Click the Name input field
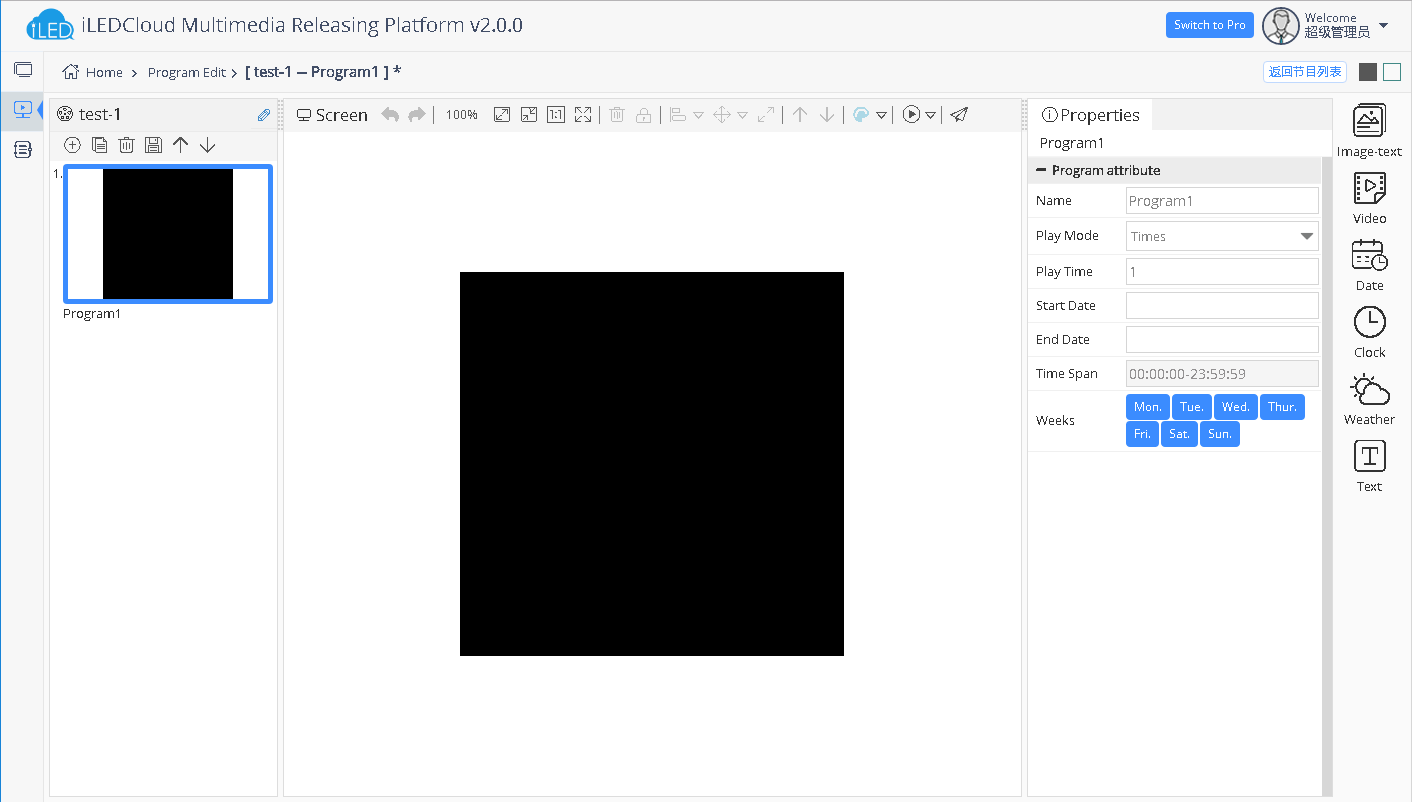Viewport: 1412px width, 802px height. point(1222,200)
